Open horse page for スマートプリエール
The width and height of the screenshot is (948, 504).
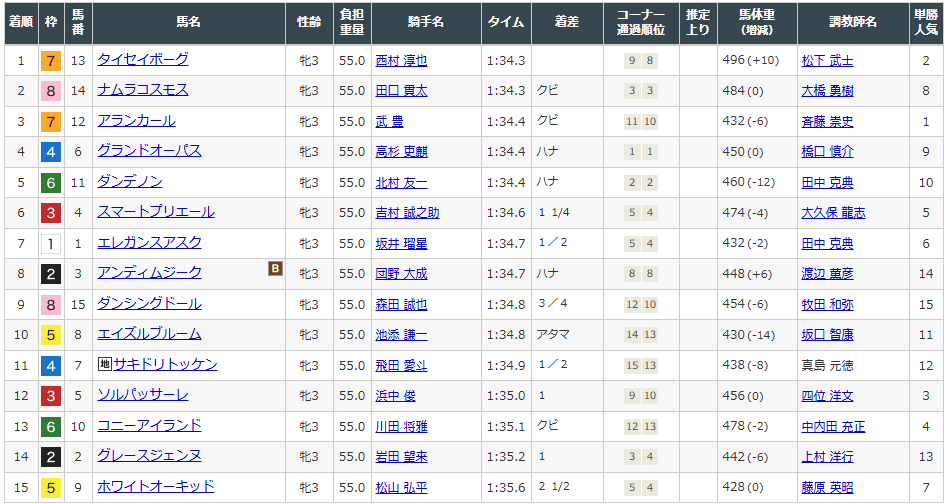pos(155,212)
